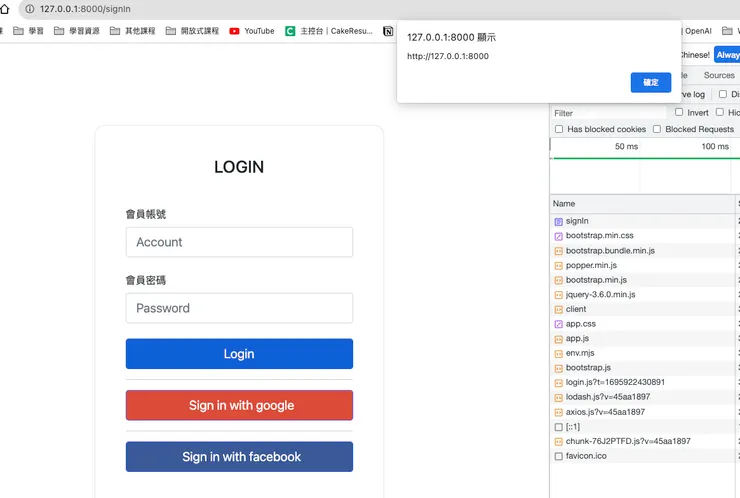
Task: Toggle the Invert checkbox
Action: (679, 112)
